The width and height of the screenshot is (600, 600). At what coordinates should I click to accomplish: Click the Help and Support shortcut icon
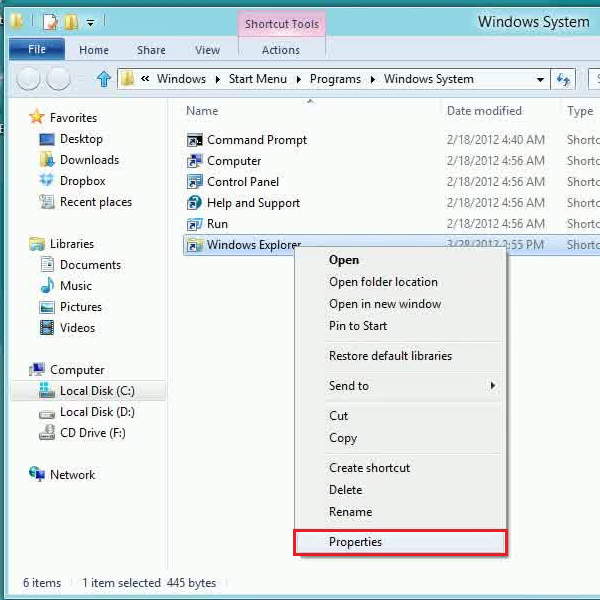pos(195,203)
